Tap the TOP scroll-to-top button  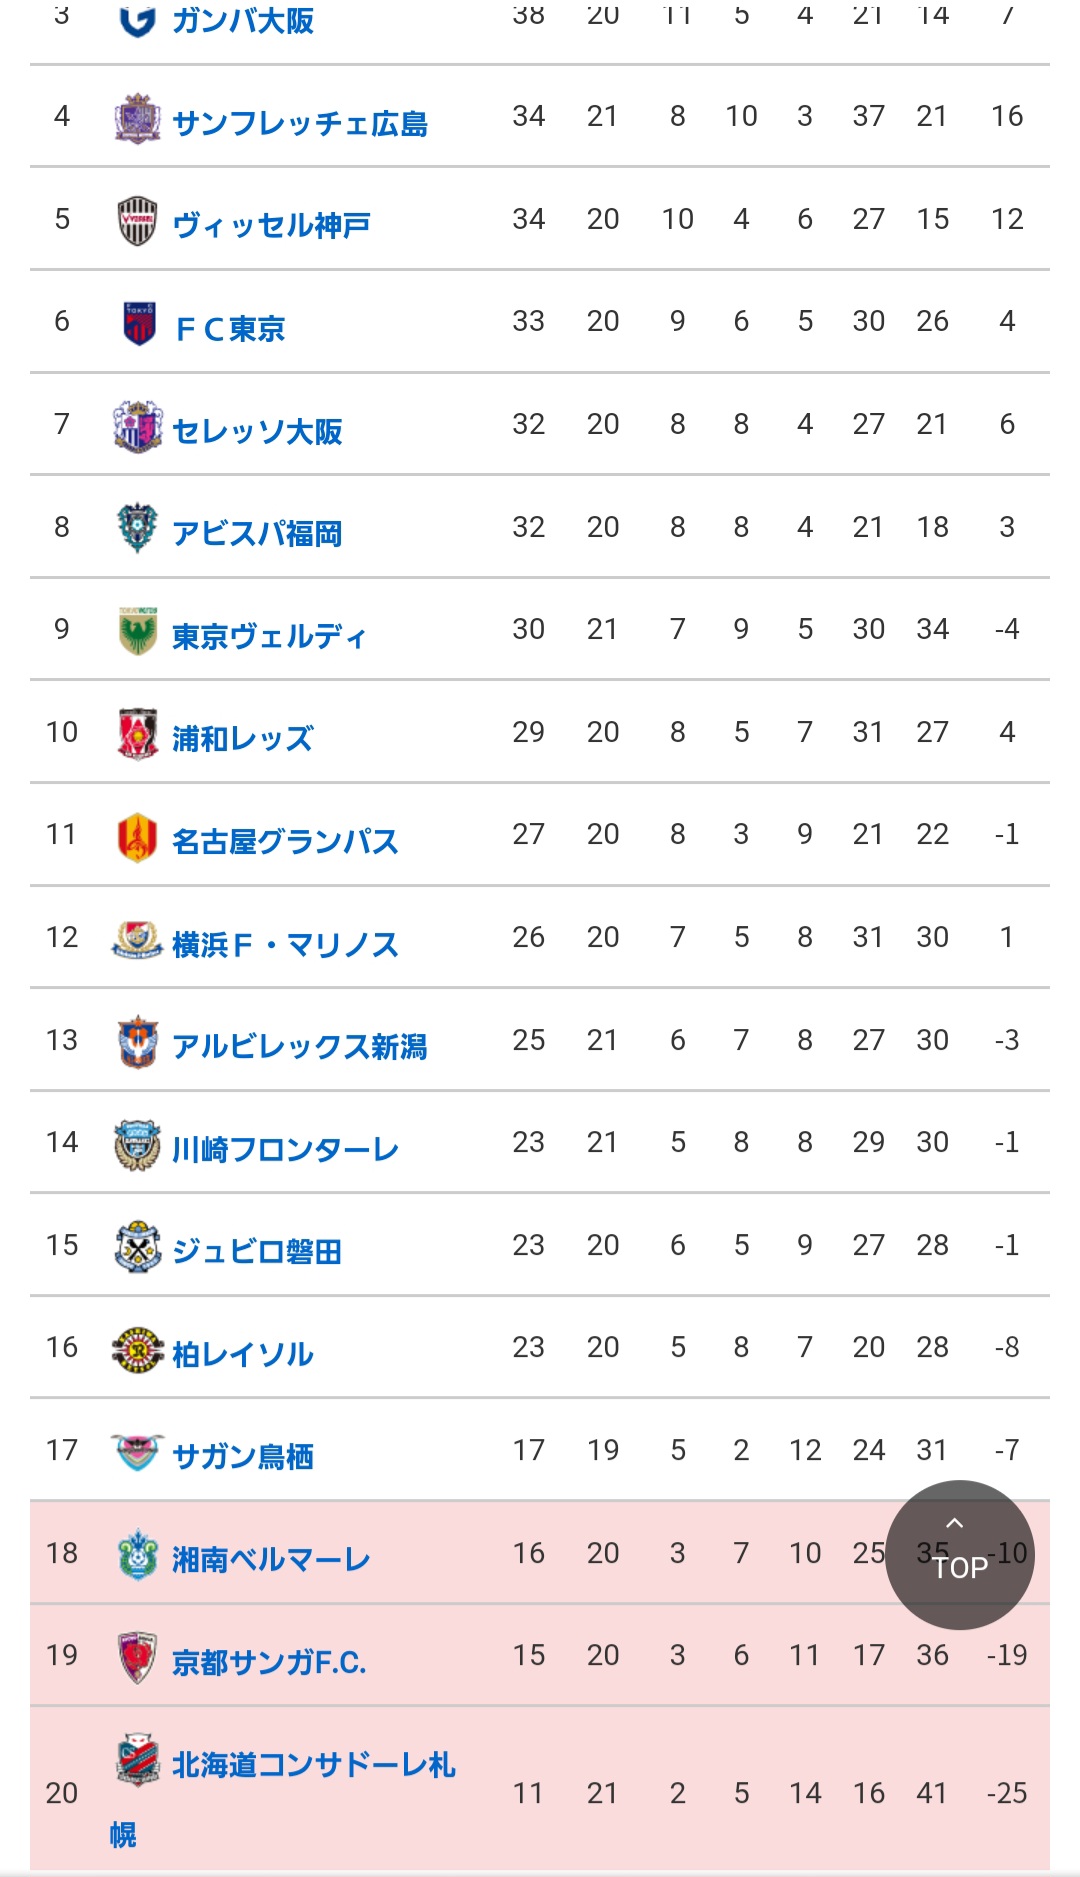tap(959, 1554)
